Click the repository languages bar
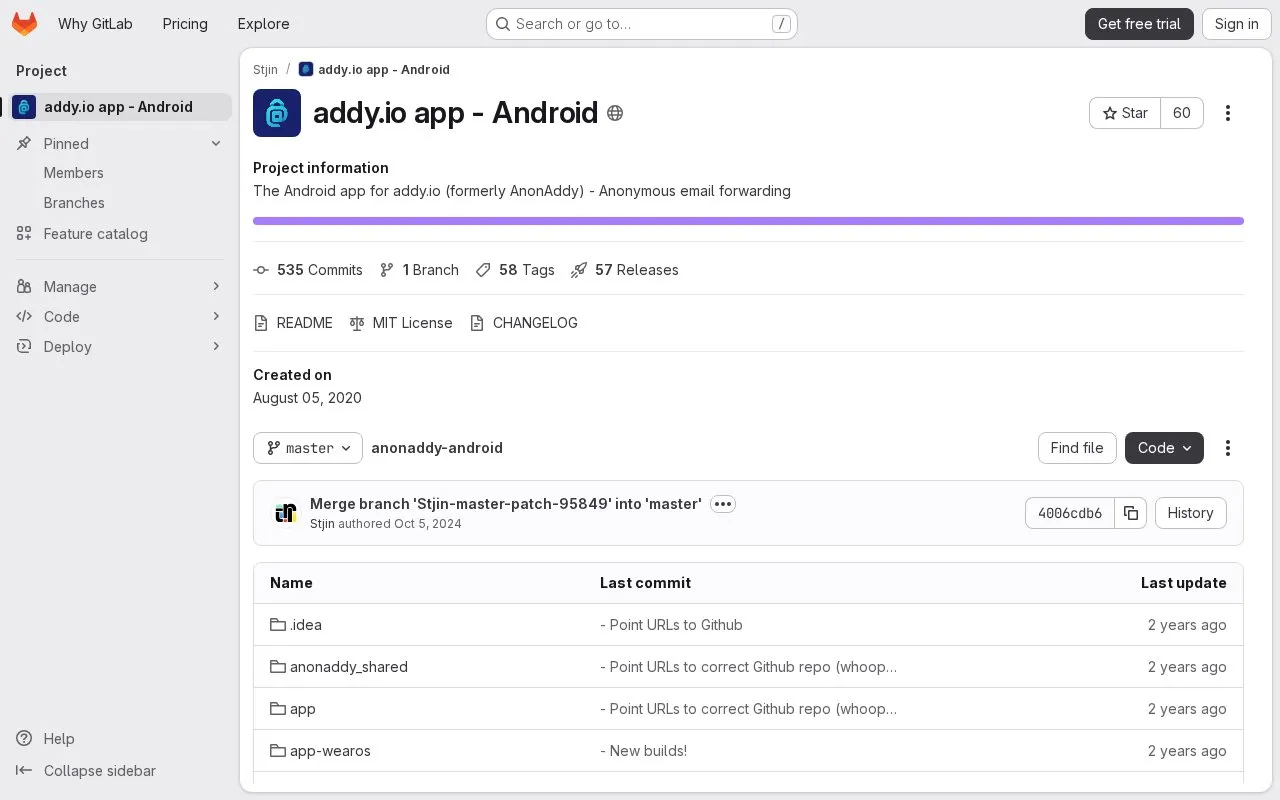Image resolution: width=1280 pixels, height=800 pixels. click(x=748, y=221)
